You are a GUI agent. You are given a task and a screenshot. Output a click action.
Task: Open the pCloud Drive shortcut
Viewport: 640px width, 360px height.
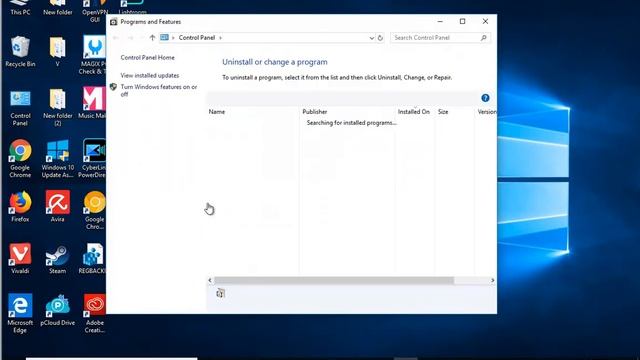[58, 310]
